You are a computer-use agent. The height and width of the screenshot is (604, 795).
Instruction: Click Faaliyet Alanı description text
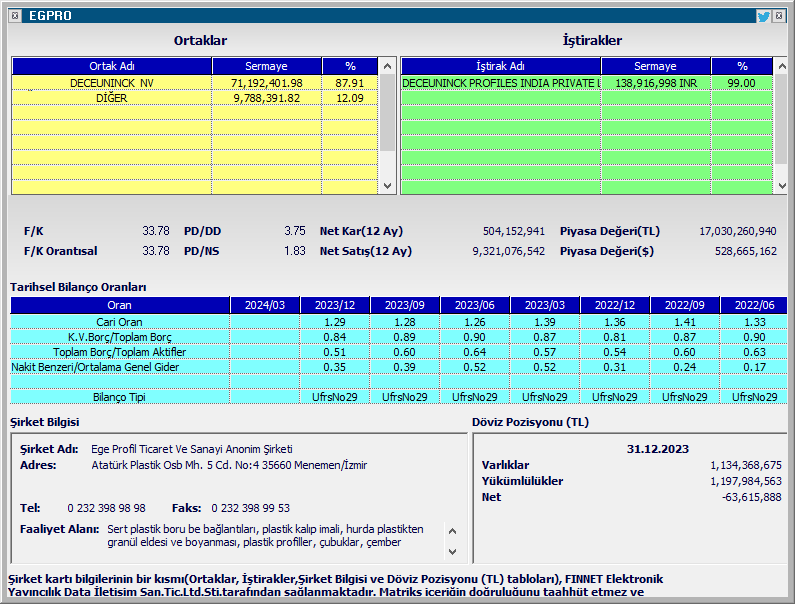click(x=265, y=536)
